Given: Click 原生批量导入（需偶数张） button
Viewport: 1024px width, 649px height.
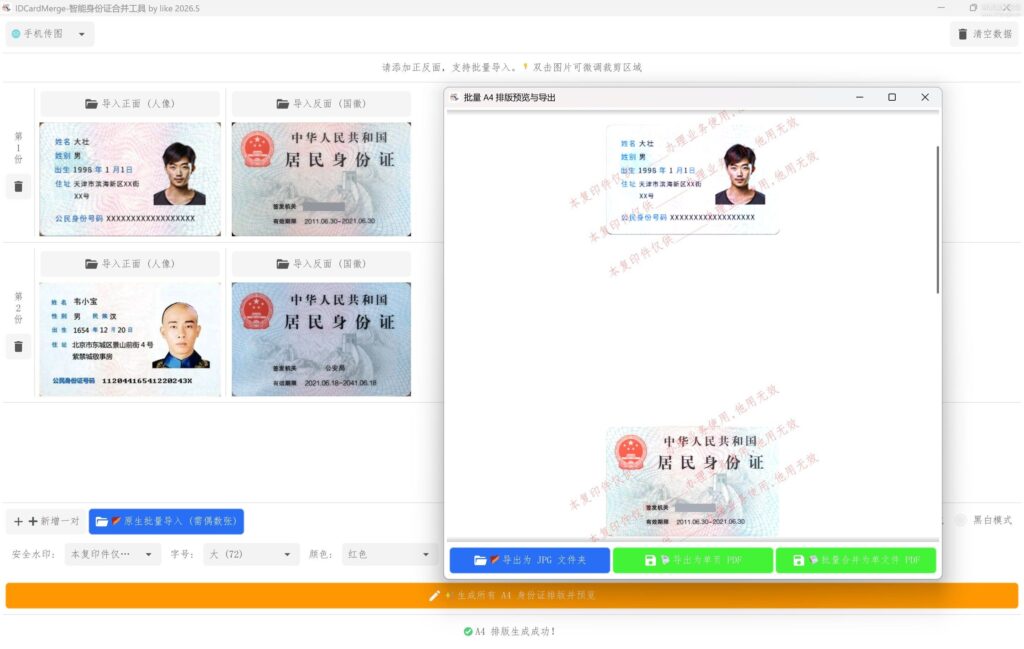Looking at the screenshot, I should (166, 521).
